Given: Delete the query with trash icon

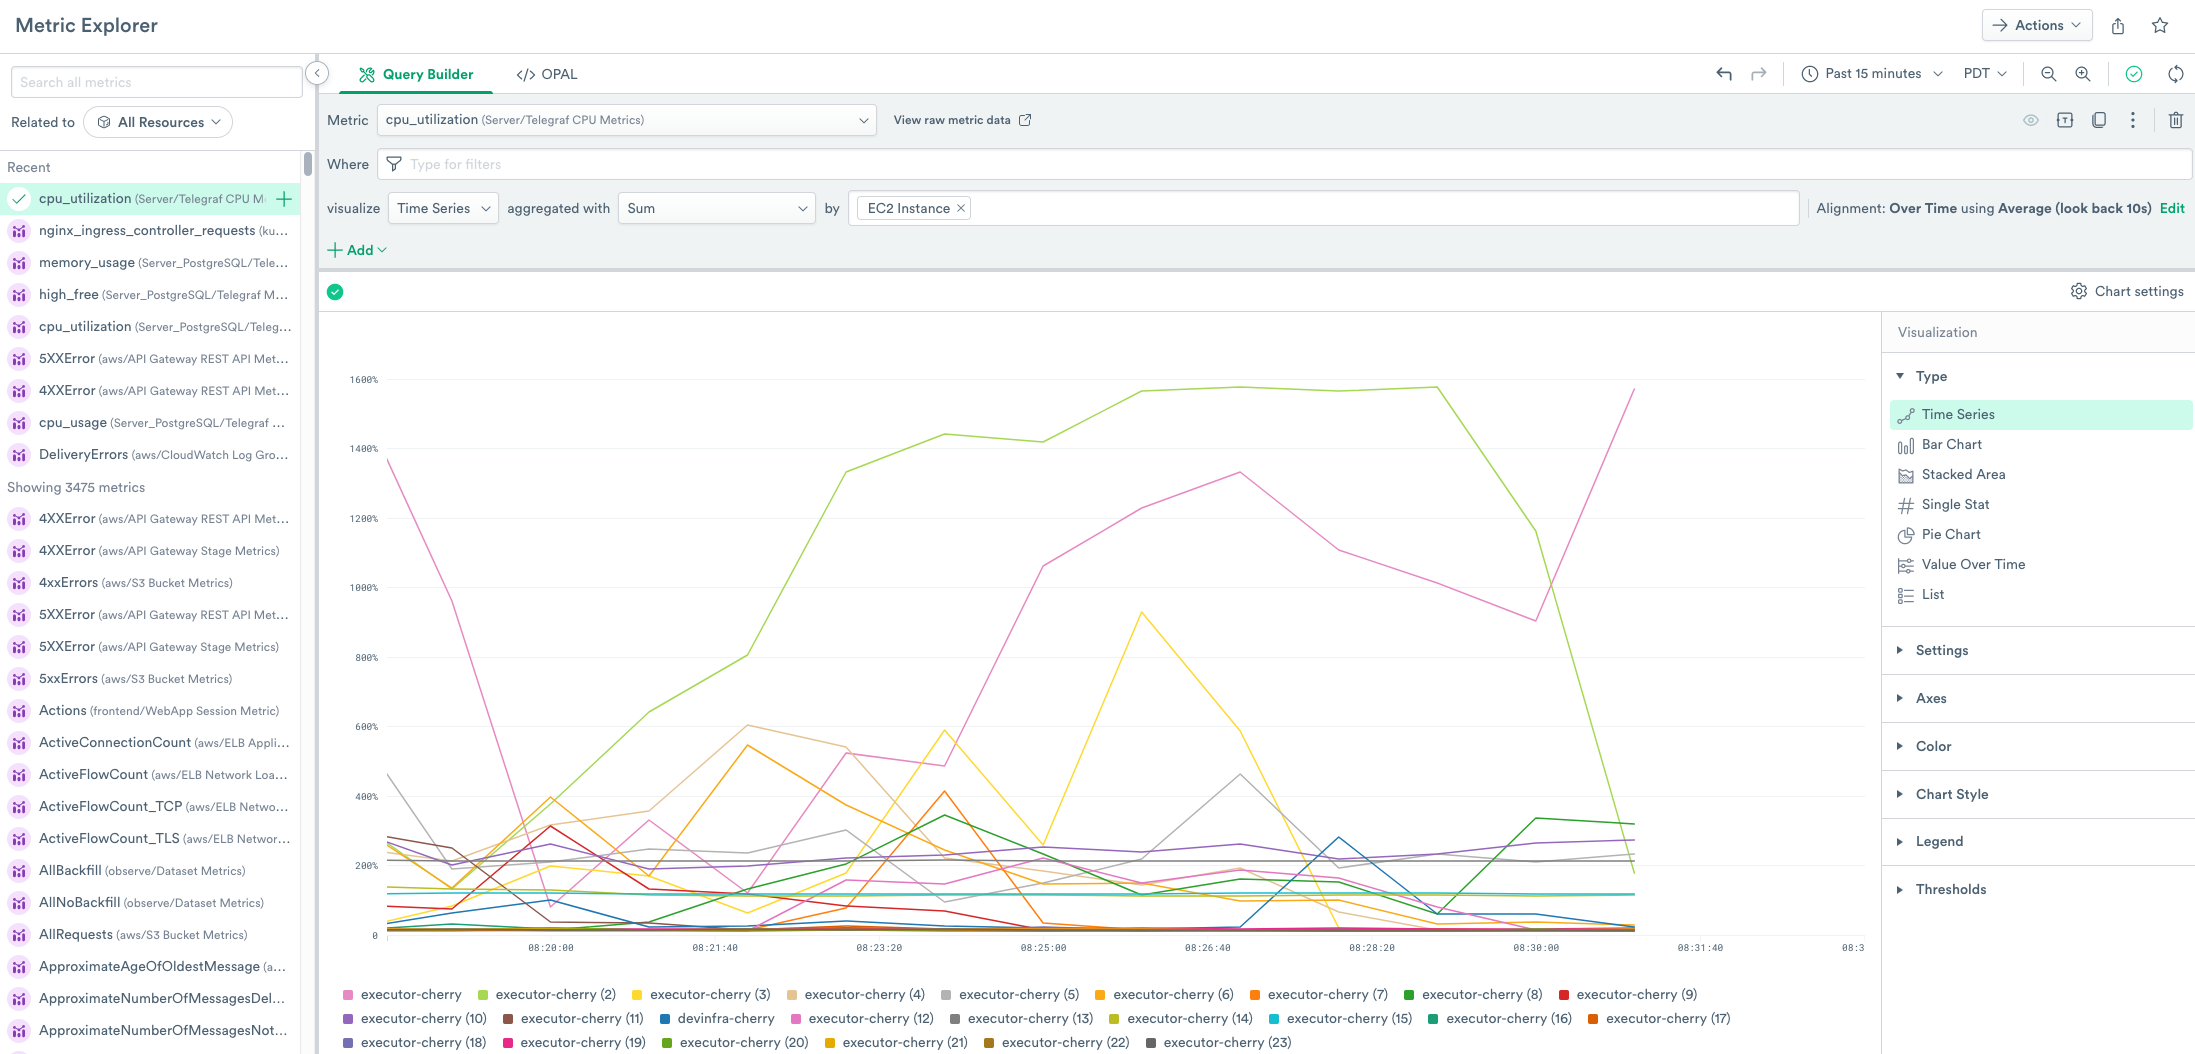Looking at the screenshot, I should 2176,120.
